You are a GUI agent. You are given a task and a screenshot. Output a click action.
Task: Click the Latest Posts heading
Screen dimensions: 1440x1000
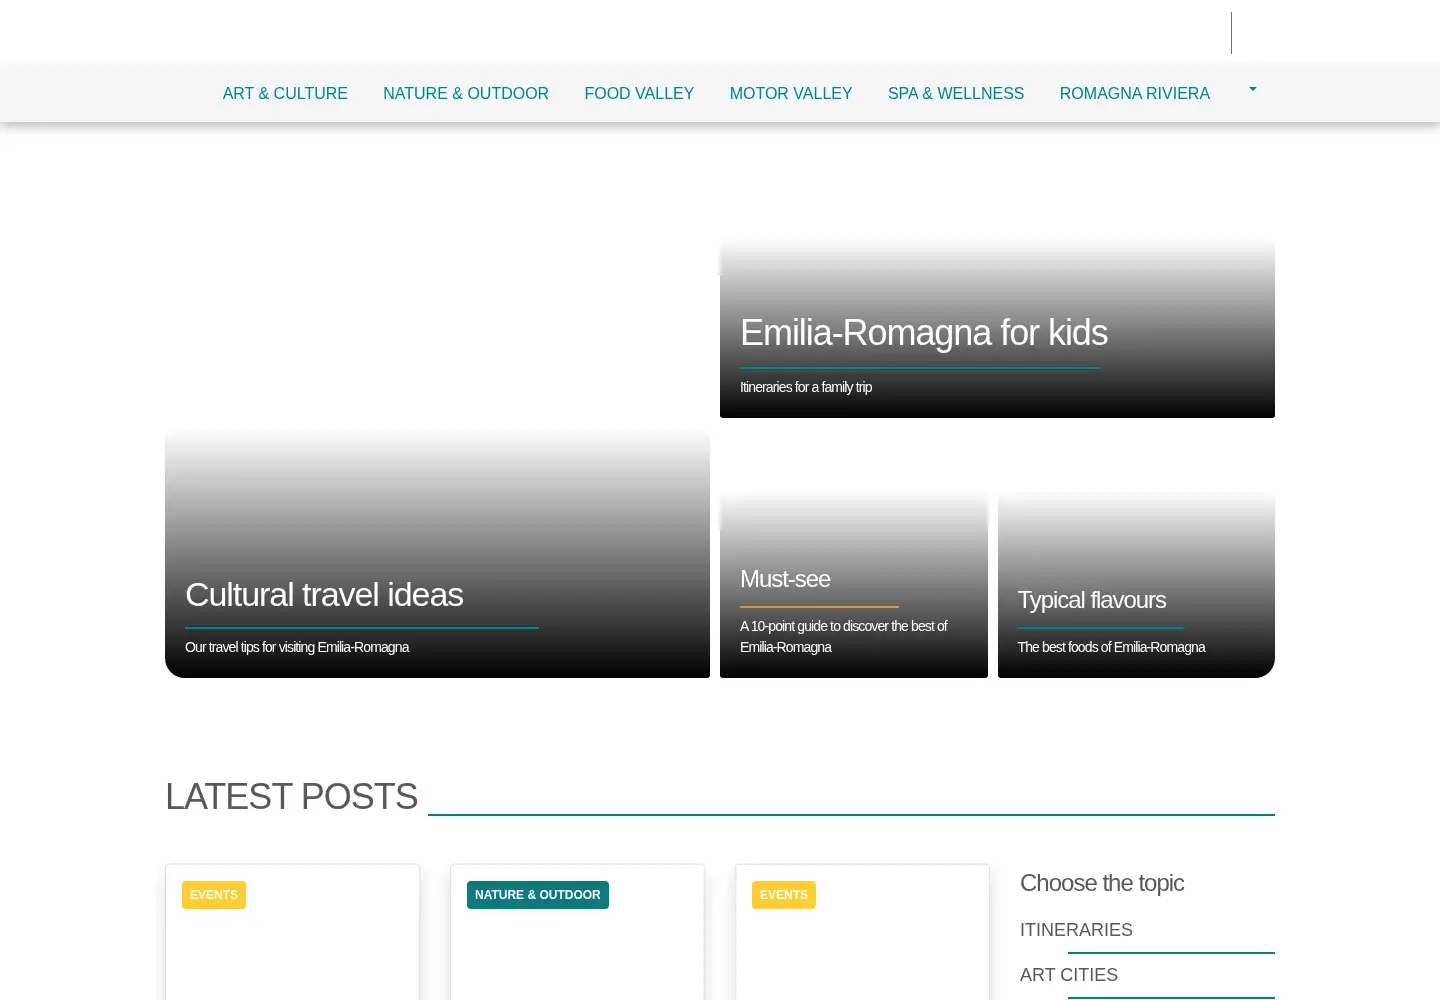pyautogui.click(x=291, y=797)
